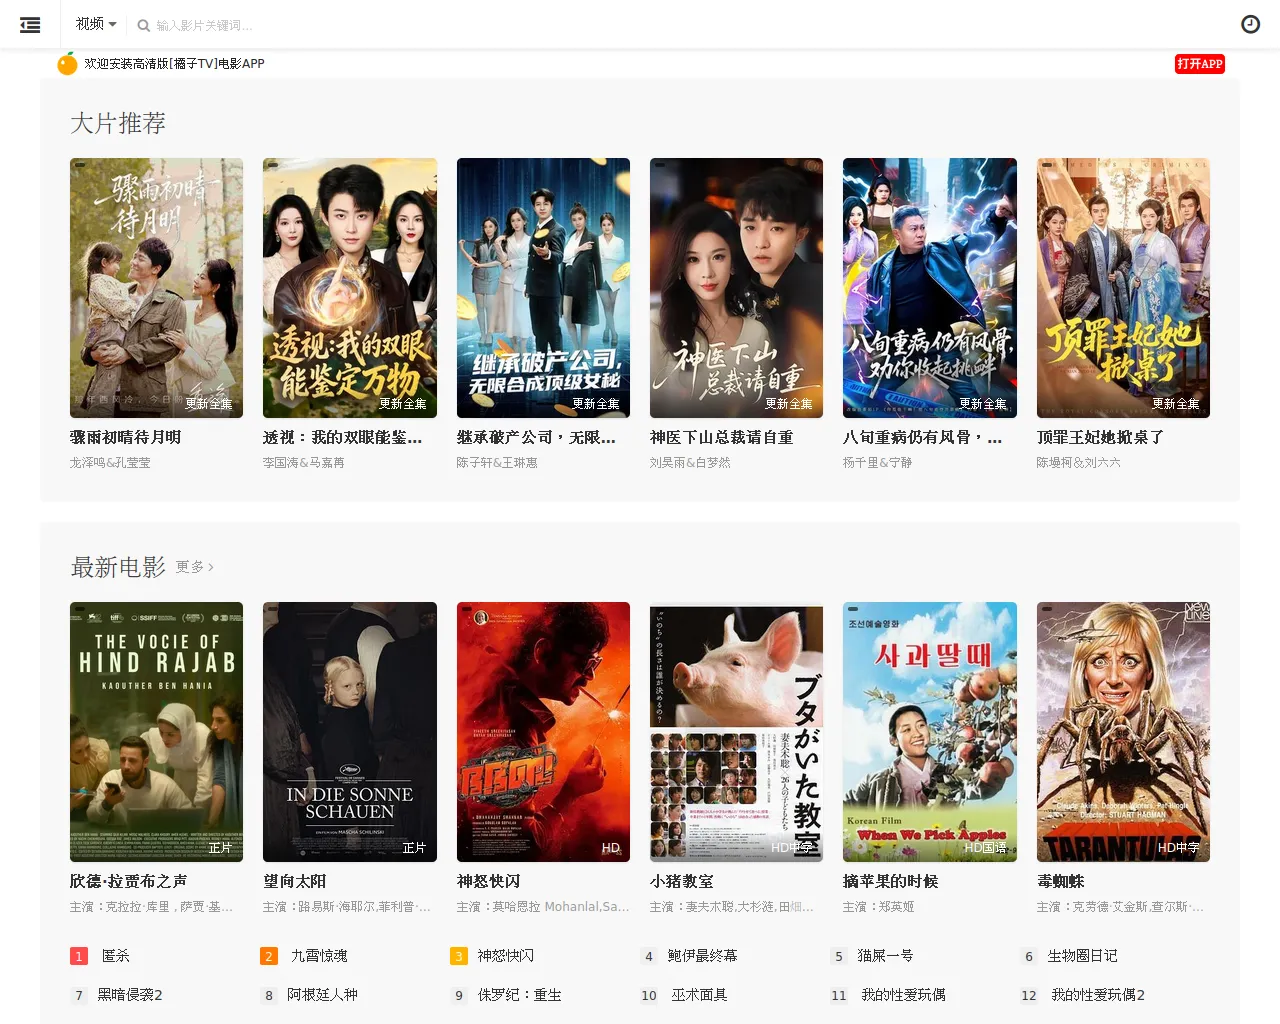The height and width of the screenshot is (1024, 1280).
Task: Open the pig poster for 小猪教室
Action: tap(736, 732)
